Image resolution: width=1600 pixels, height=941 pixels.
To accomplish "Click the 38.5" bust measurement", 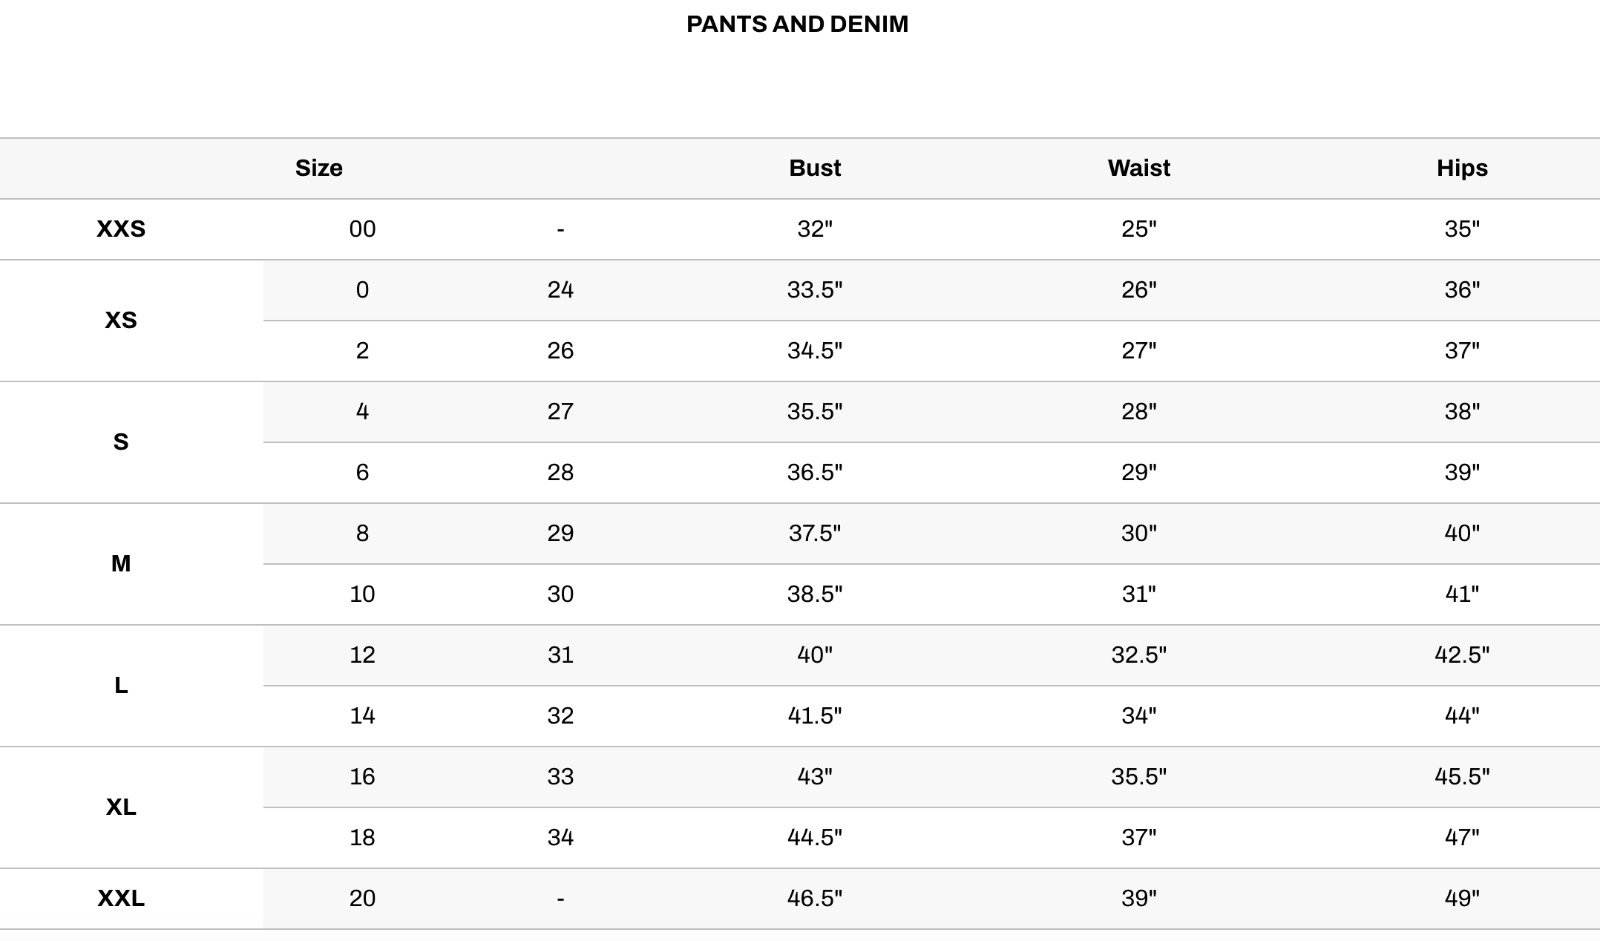I will (x=814, y=594).
